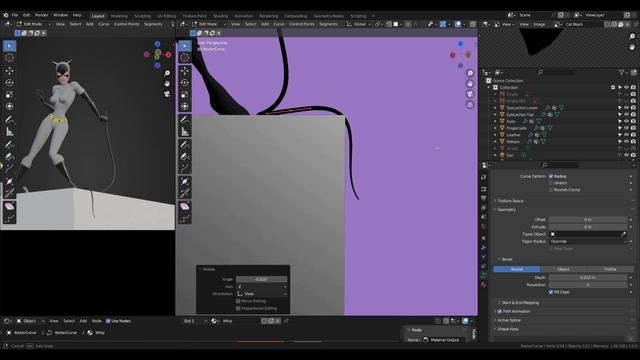
Task: Switch to the Sculpting workspace tab
Action: click(x=142, y=16)
